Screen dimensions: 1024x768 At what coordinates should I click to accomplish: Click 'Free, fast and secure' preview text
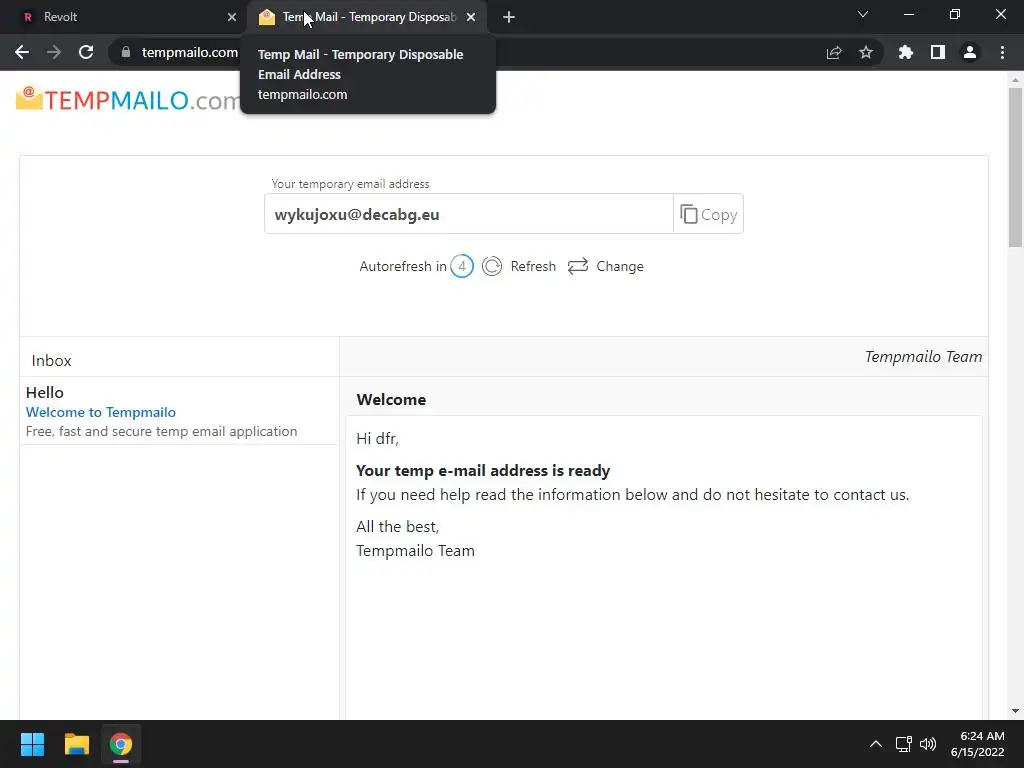(x=161, y=431)
